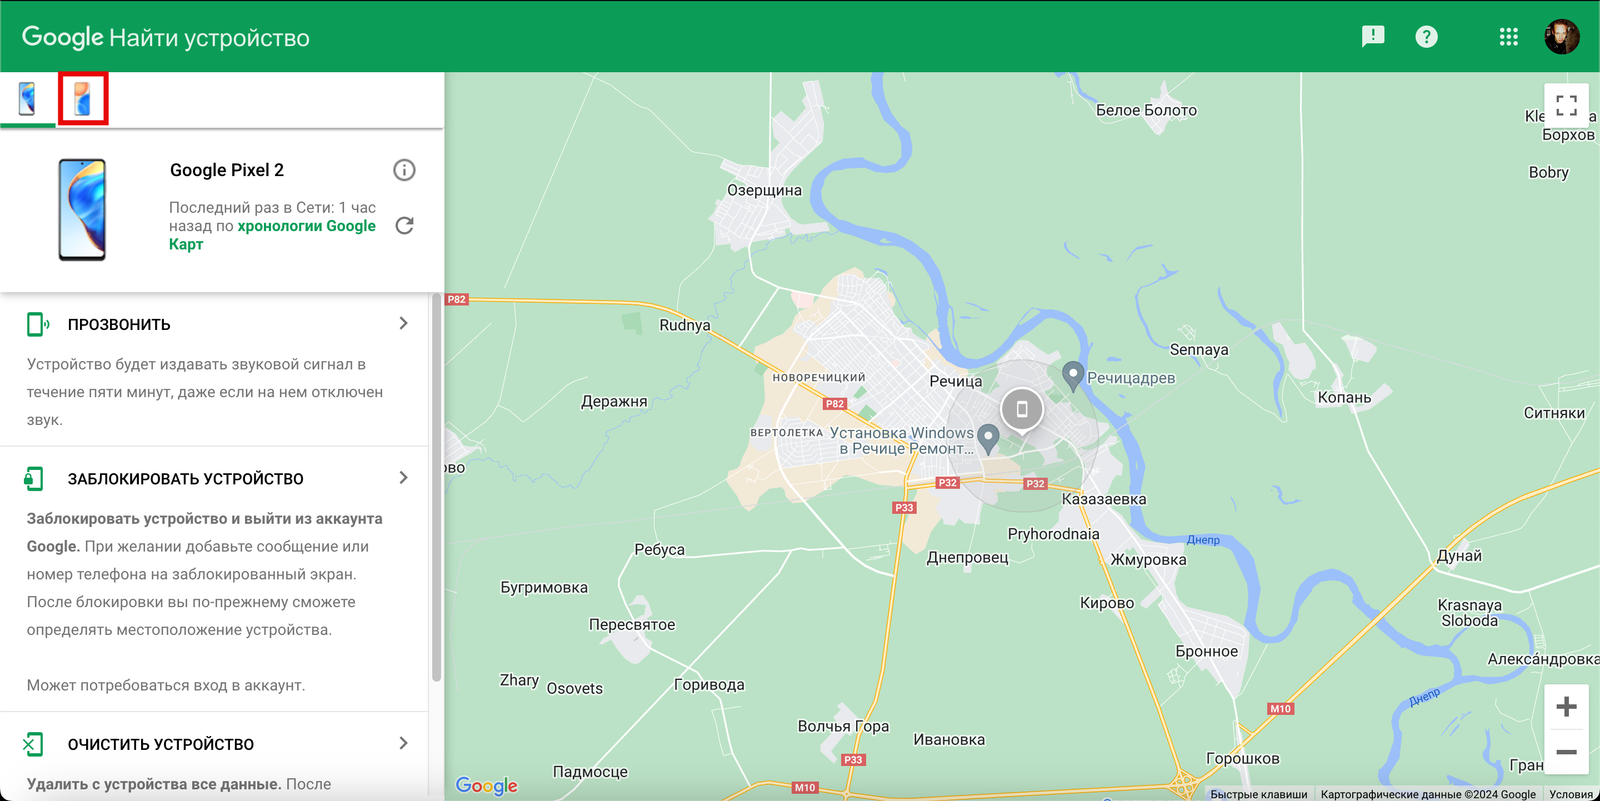Click the Rudnya map label
Viewport: 1600px width, 801px height.
pyautogui.click(x=685, y=325)
